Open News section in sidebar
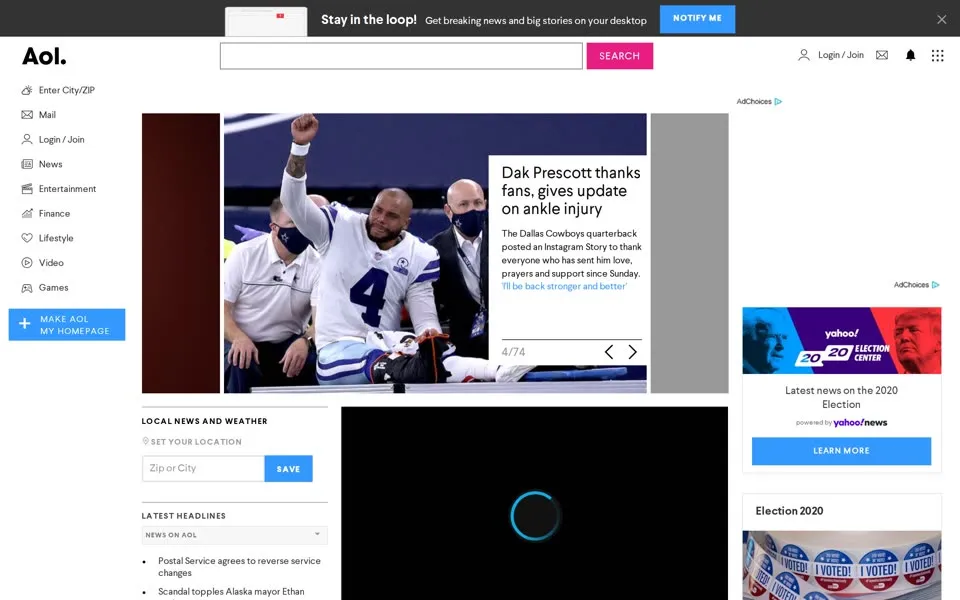The height and width of the screenshot is (600, 960). point(50,164)
